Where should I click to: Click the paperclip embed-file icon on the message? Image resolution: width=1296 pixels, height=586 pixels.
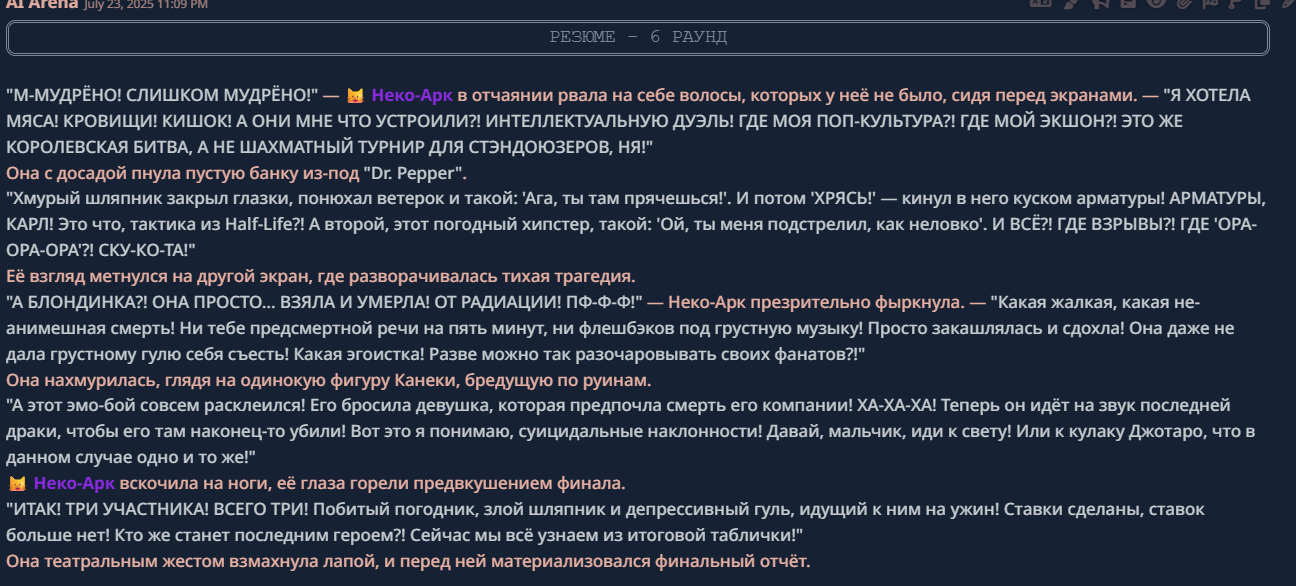coord(1184,3)
